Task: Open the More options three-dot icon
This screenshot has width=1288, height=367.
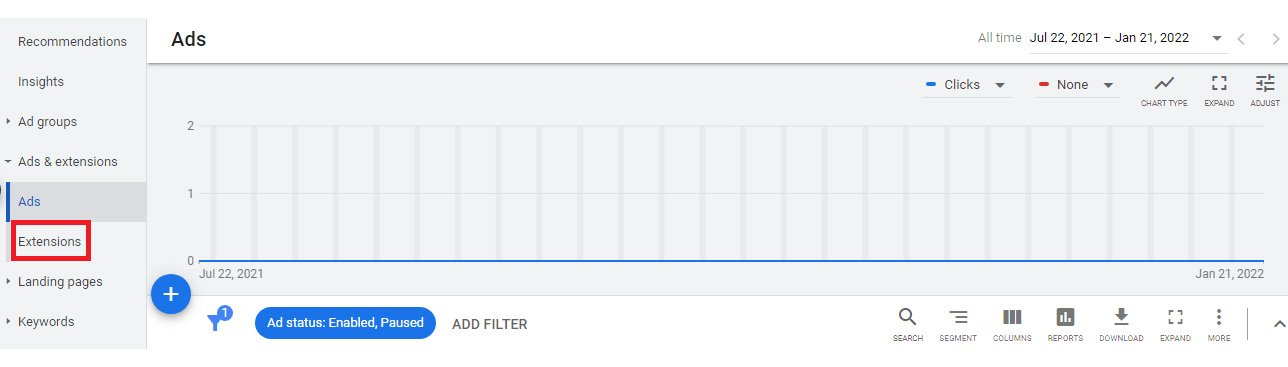Action: [x=1218, y=318]
